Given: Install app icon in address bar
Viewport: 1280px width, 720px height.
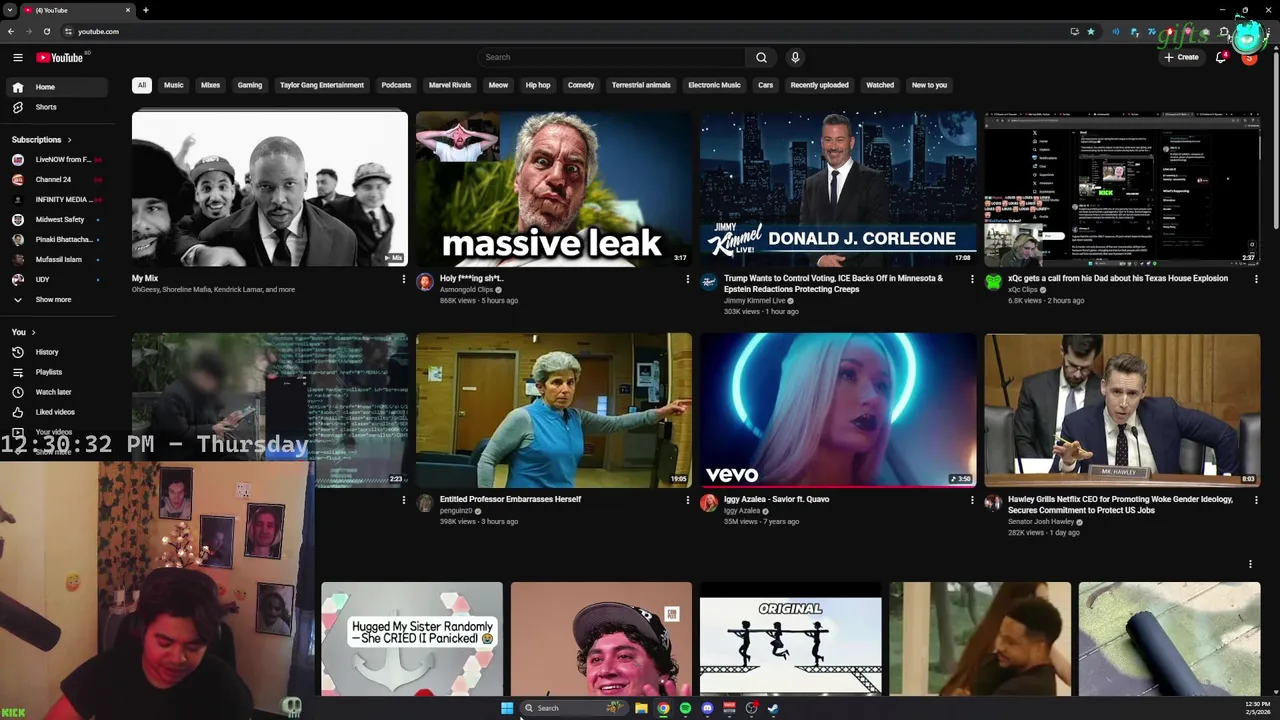Looking at the screenshot, I should pos(1075,31).
